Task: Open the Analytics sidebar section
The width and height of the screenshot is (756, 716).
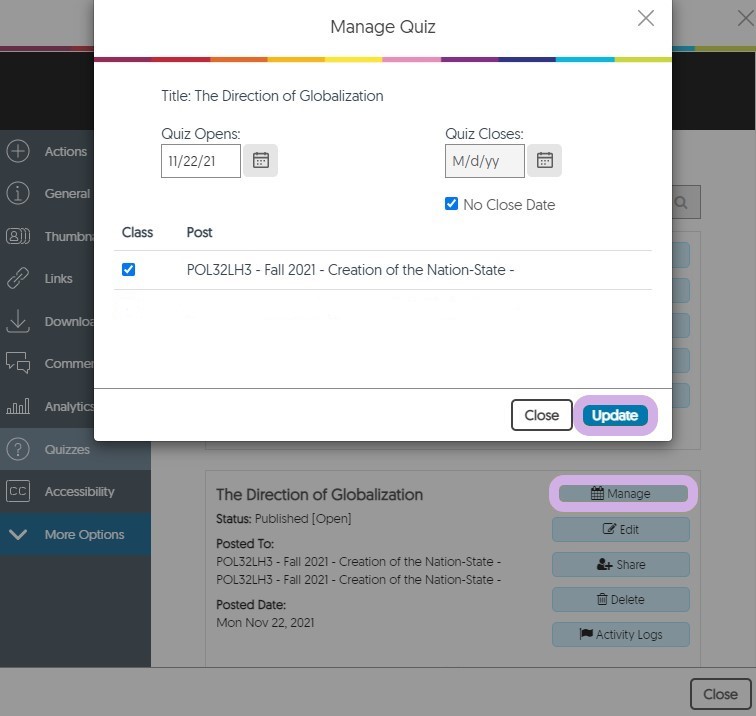Action: coord(47,406)
